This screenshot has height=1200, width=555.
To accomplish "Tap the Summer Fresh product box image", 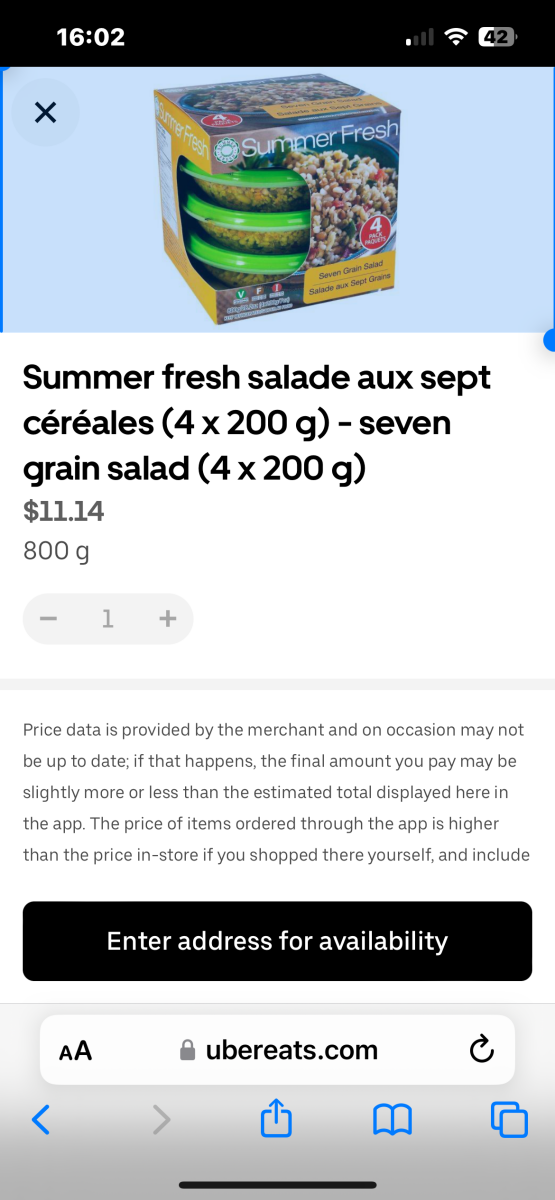I will click(276, 204).
